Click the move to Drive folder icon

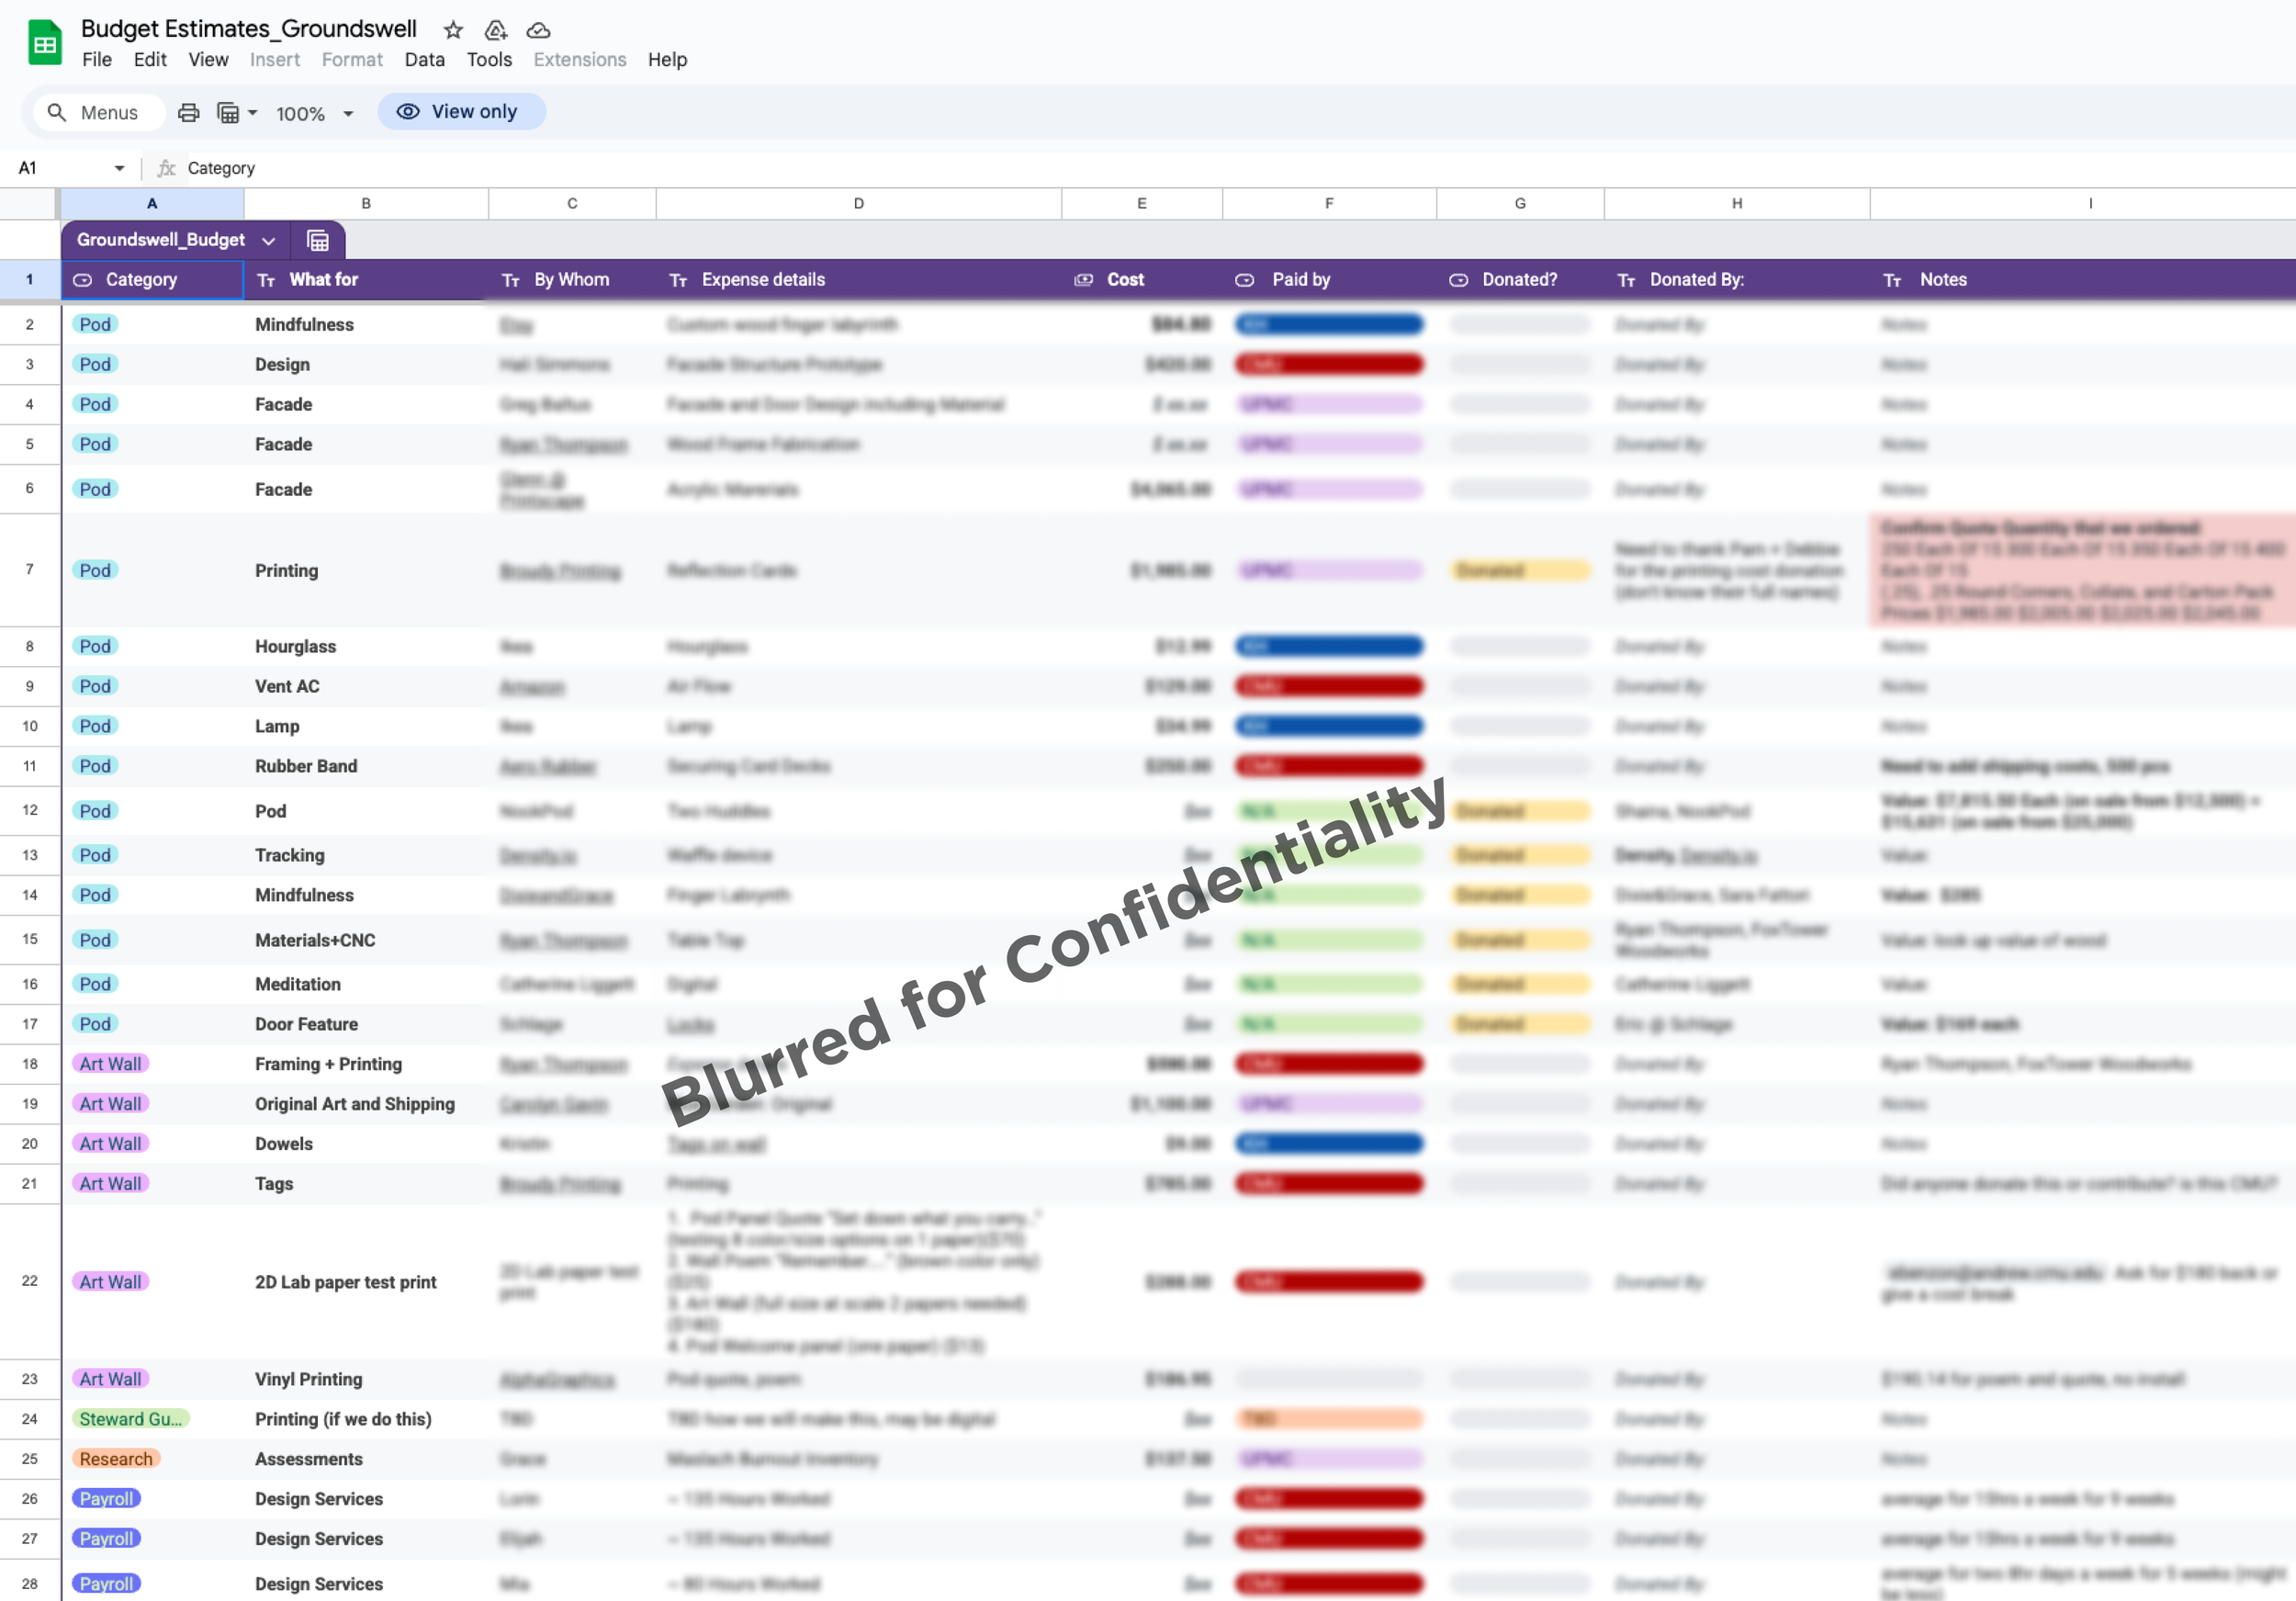(x=495, y=30)
